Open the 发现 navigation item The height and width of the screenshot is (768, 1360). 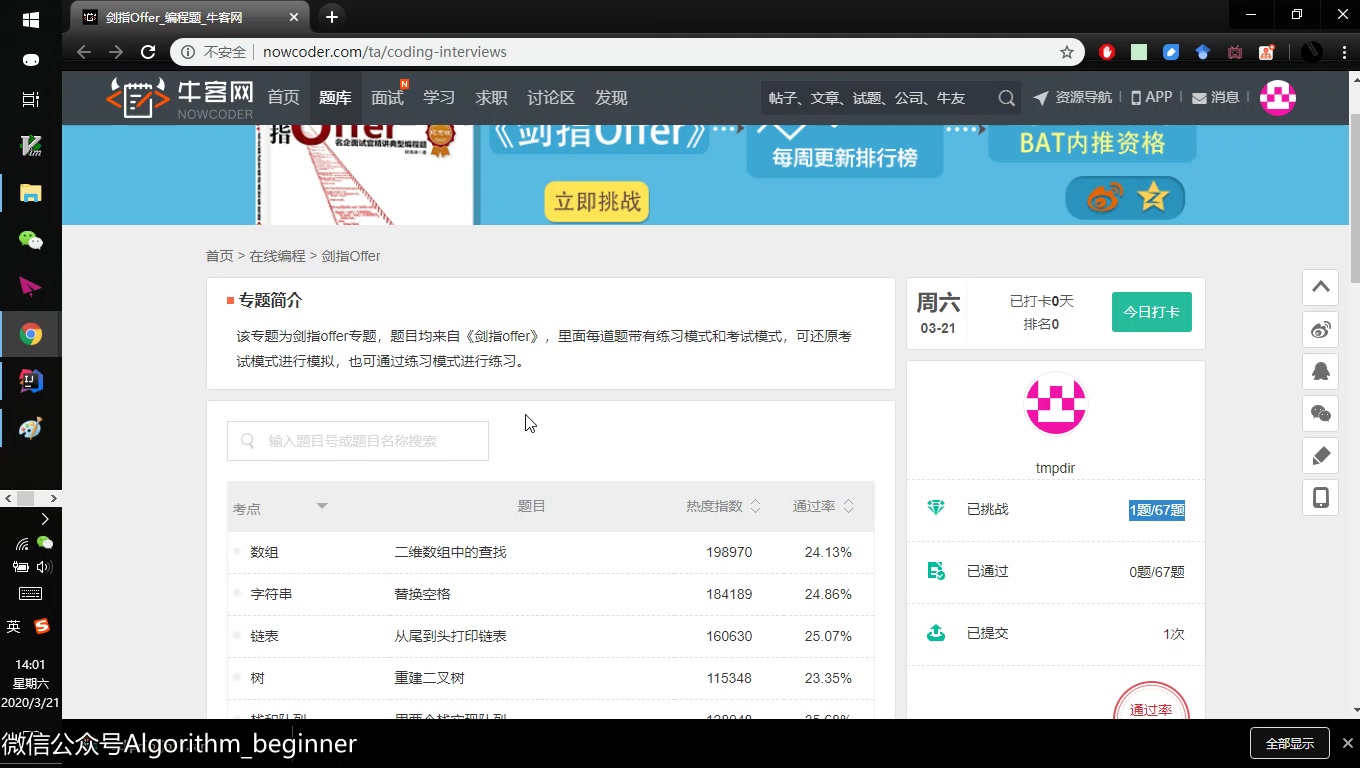pyautogui.click(x=611, y=98)
